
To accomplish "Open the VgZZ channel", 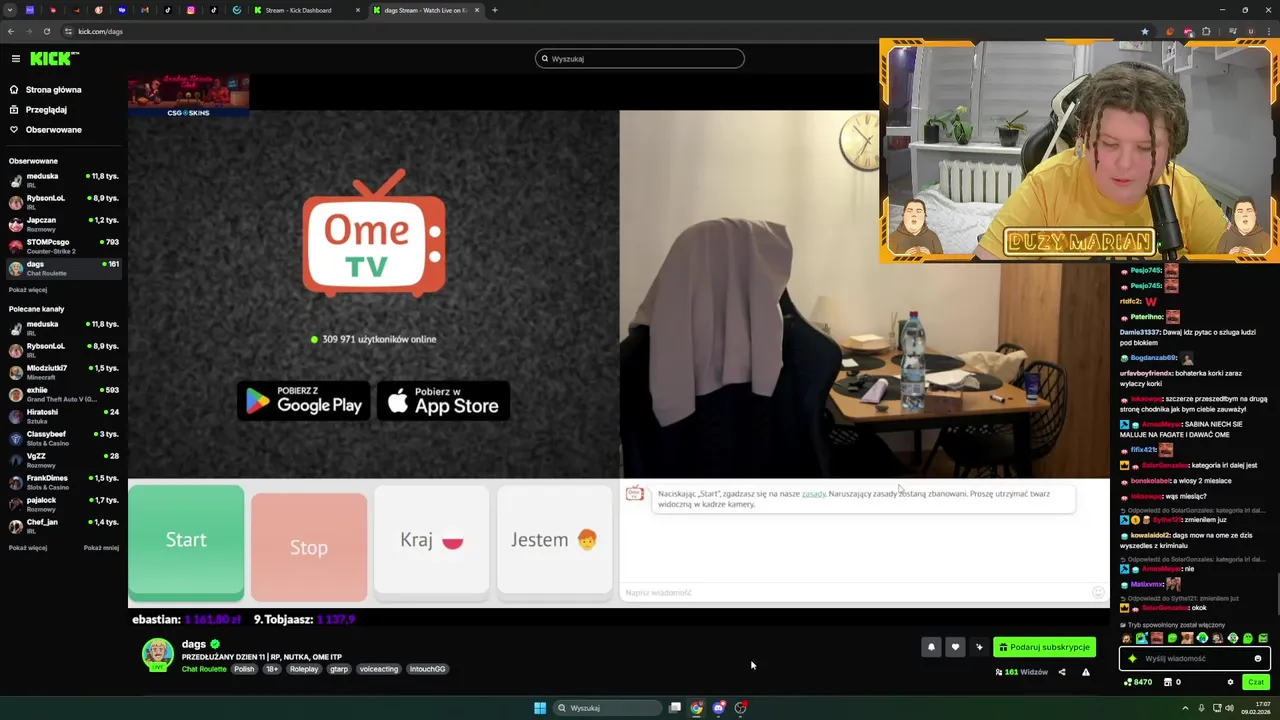I will (x=64, y=460).
